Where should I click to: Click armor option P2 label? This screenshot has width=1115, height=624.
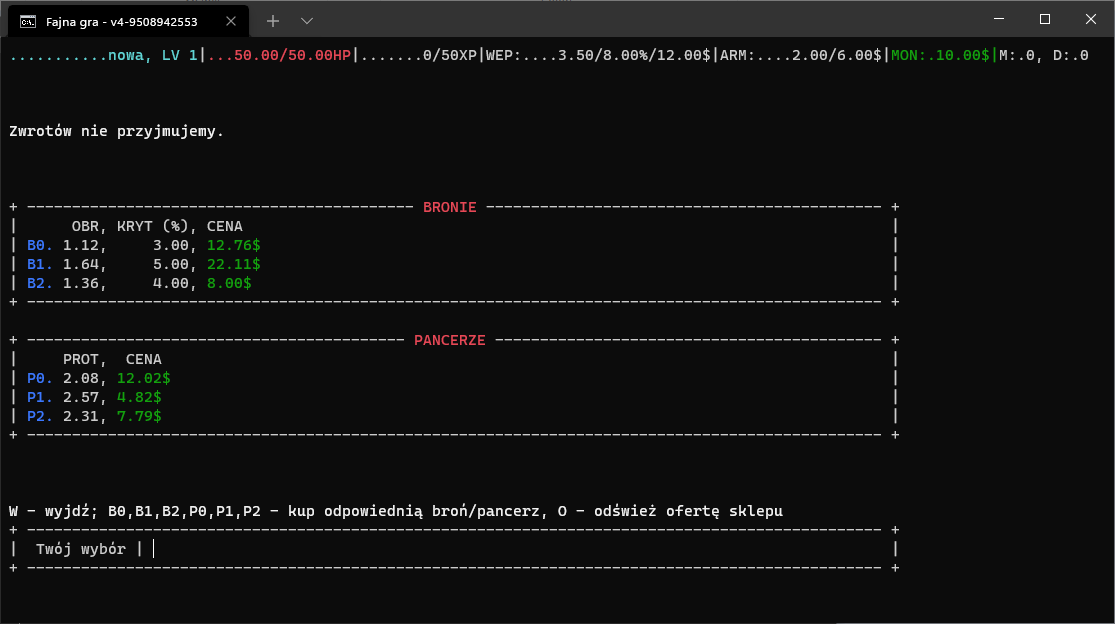(40, 416)
